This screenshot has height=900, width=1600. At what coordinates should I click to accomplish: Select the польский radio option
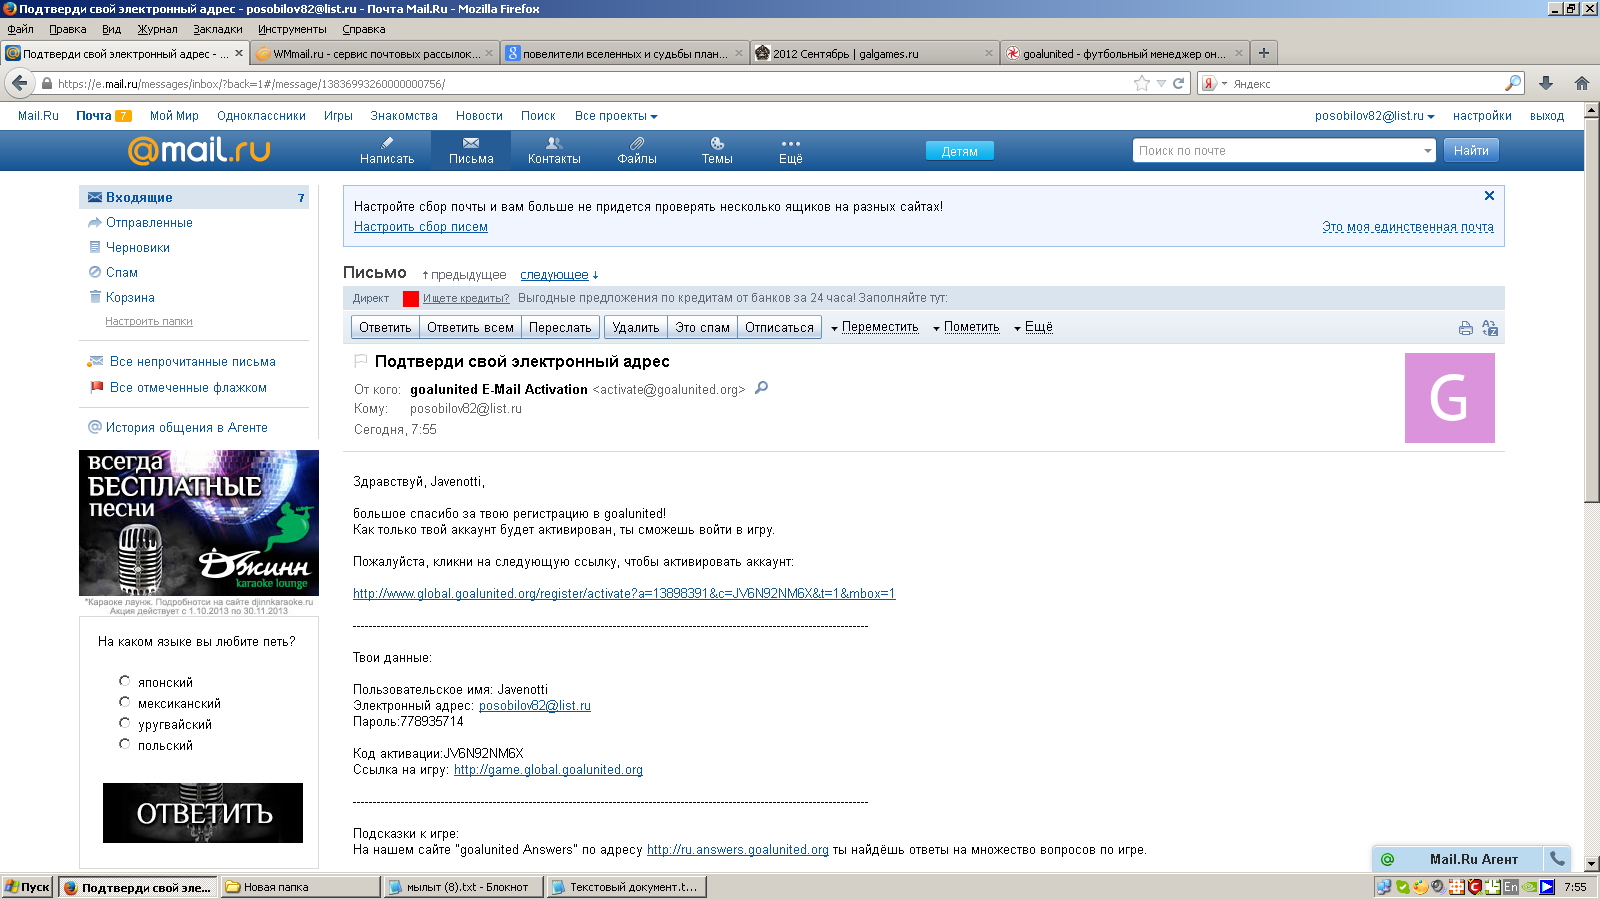coord(125,744)
